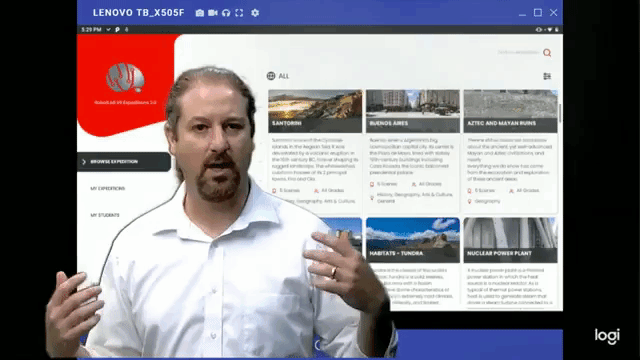Image resolution: width=640 pixels, height=360 pixels.
Task: Select Browse Expedition in the sidebar
Action: point(124,162)
